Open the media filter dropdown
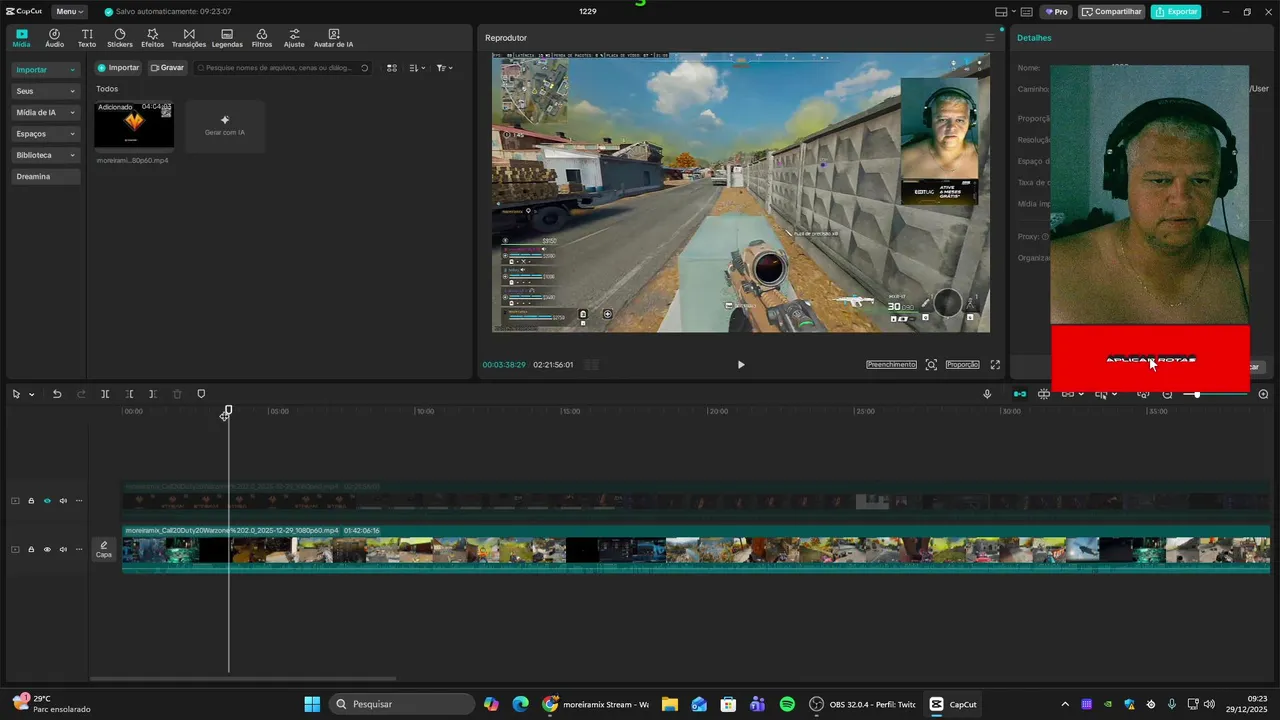The height and width of the screenshot is (720, 1280). [444, 68]
